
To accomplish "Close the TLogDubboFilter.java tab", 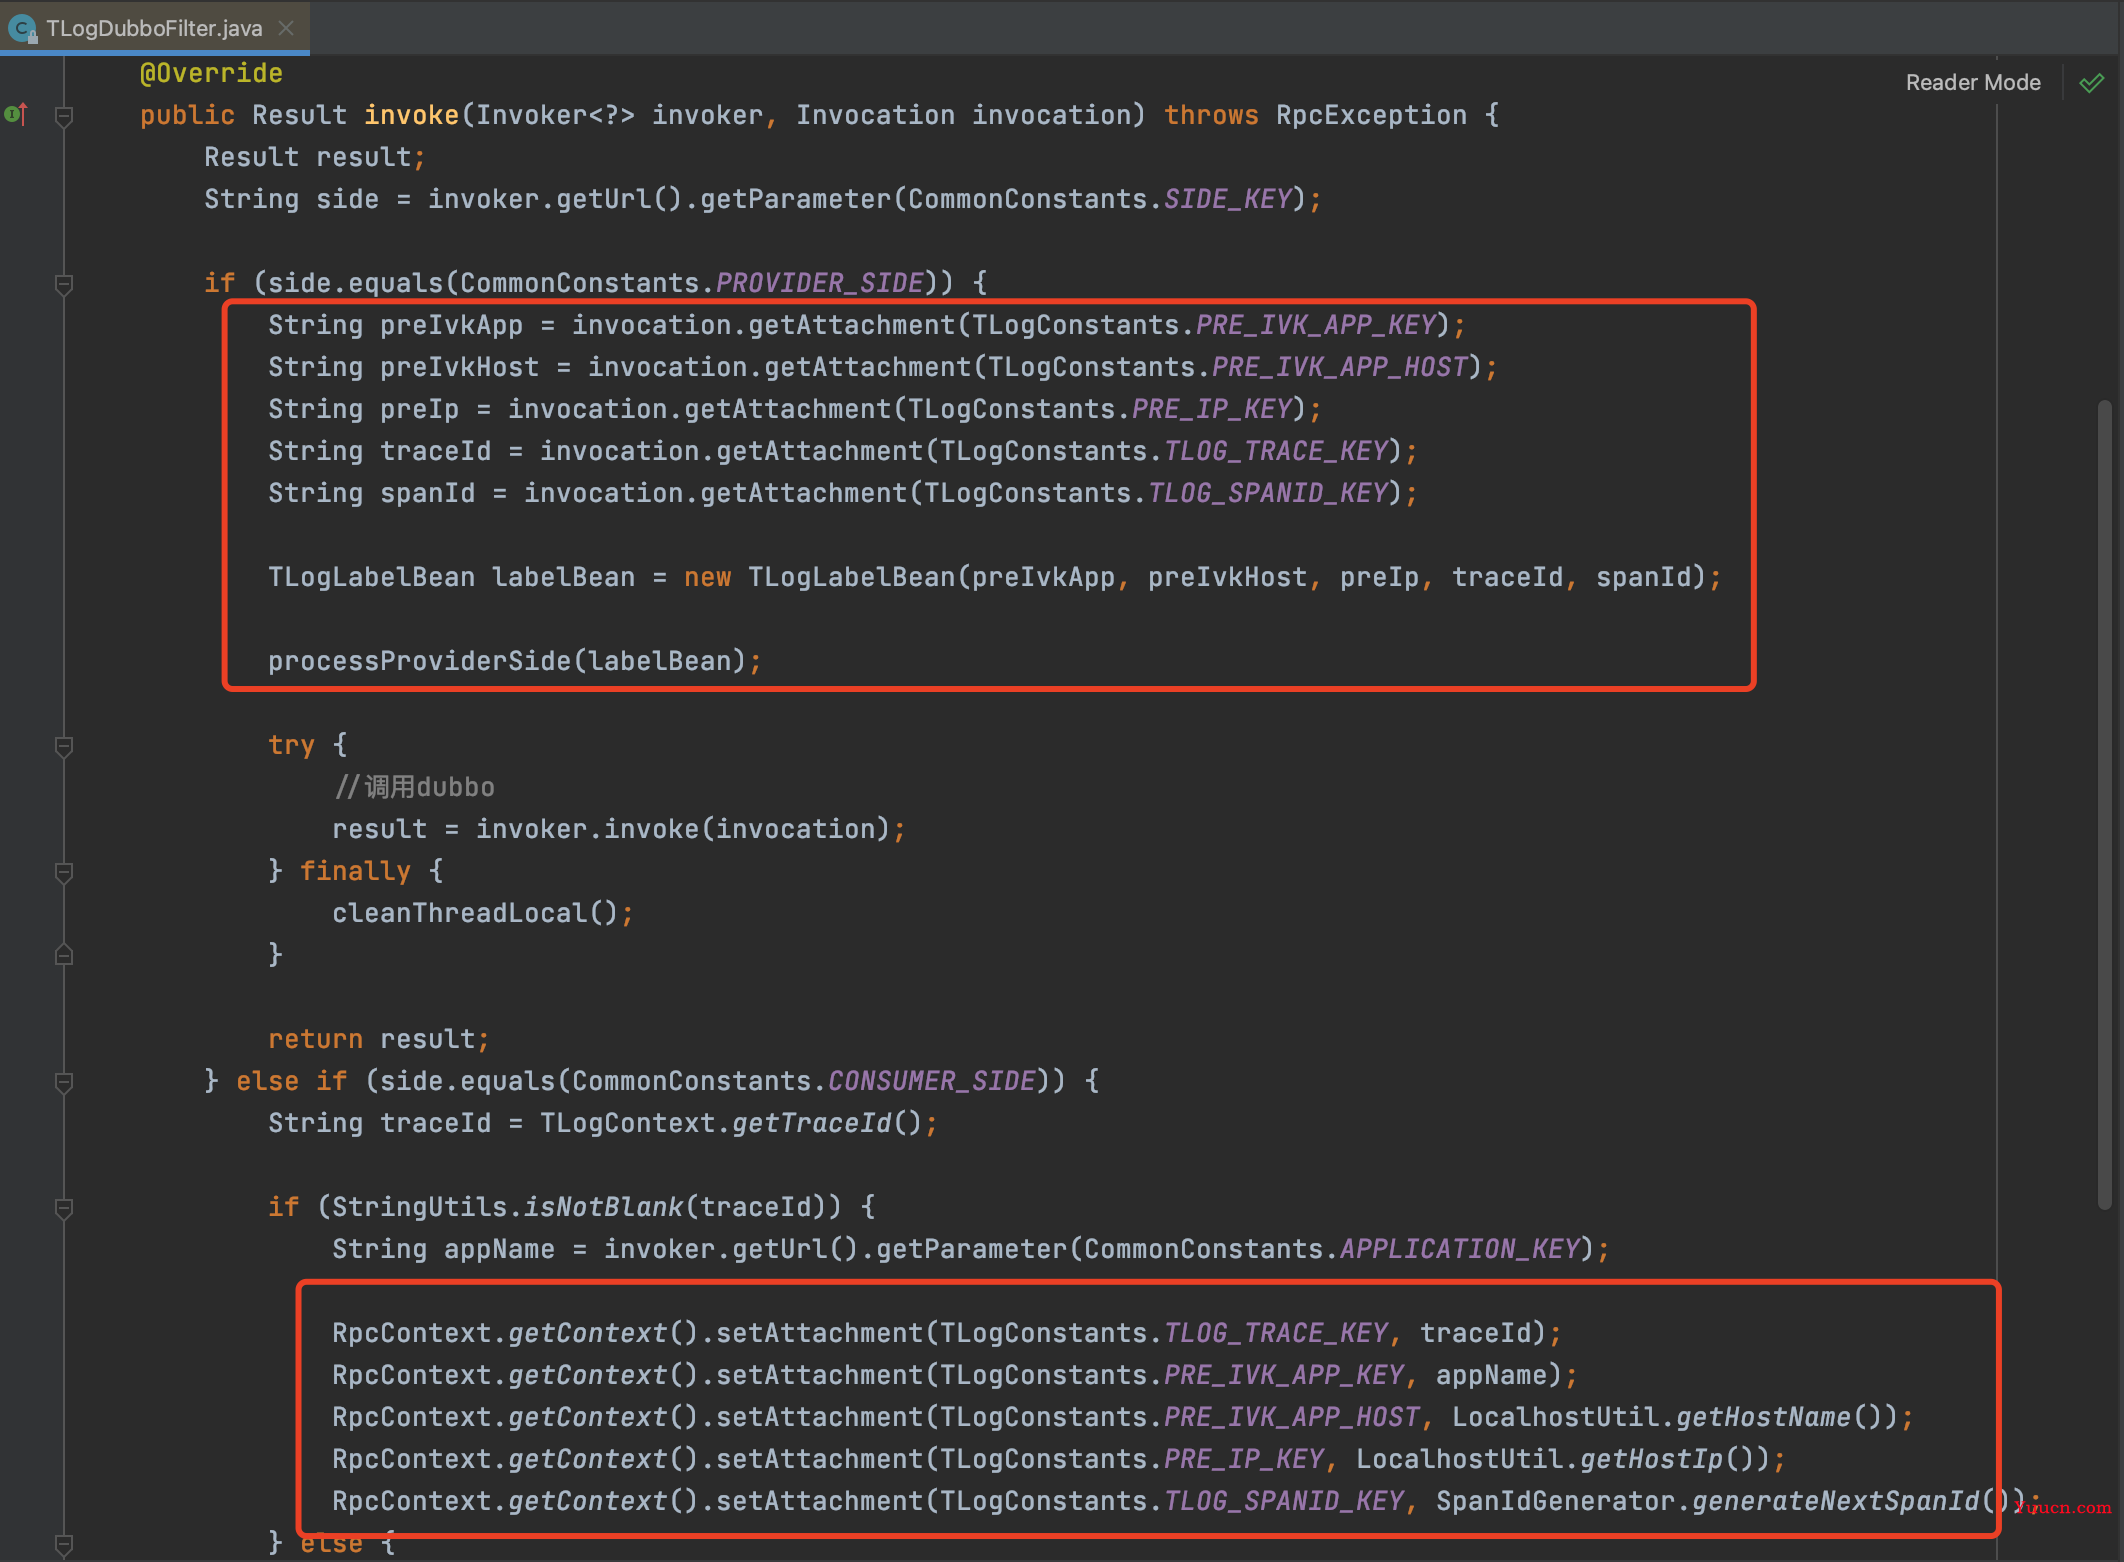I will point(286,28).
